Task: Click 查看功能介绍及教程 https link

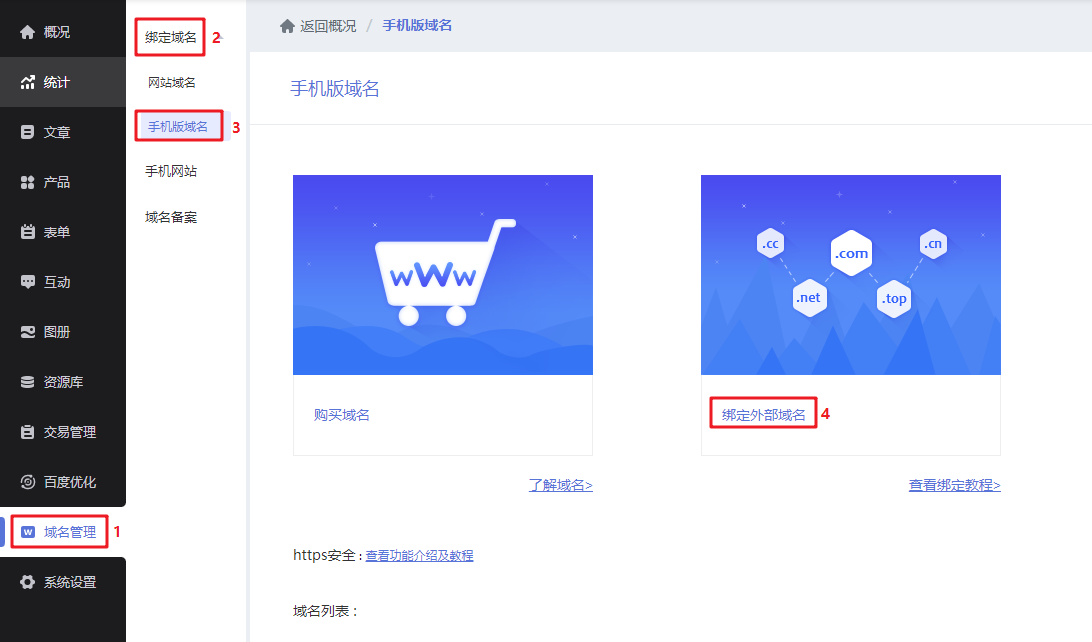Action: (x=419, y=556)
